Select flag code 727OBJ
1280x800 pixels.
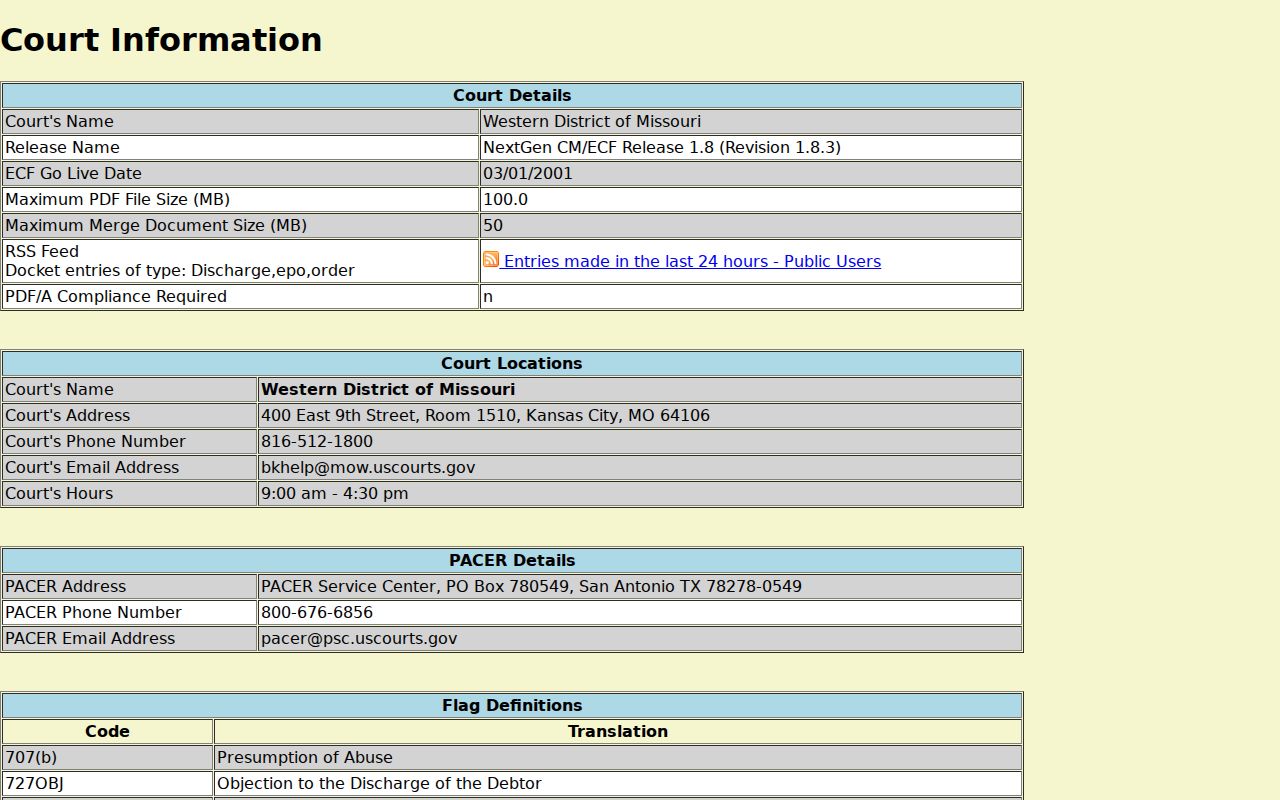pyautogui.click(x=34, y=783)
